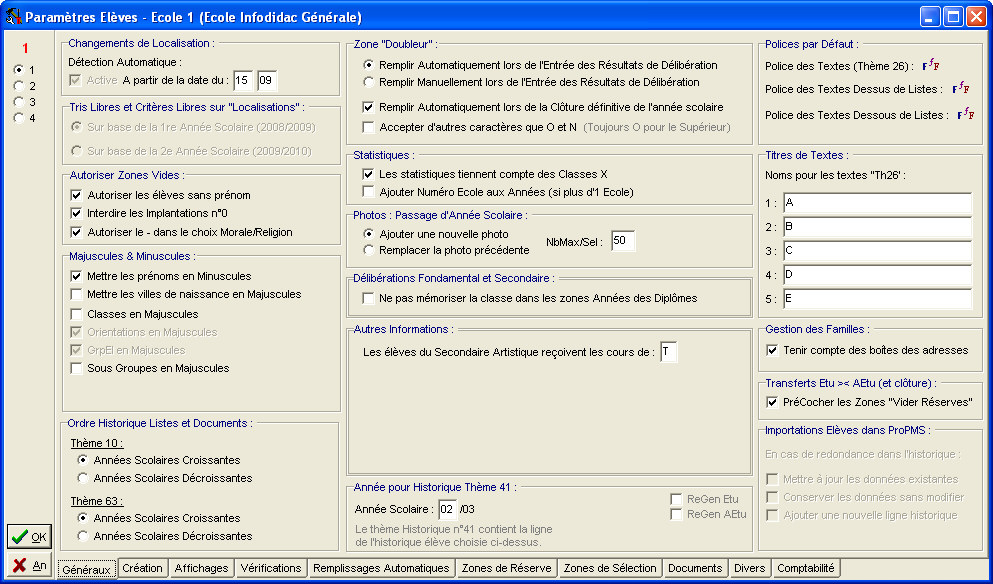Image resolution: width=993 pixels, height=584 pixels.
Task: Open font picker for Police des Textes Dessus de Listes
Action: [x=961, y=88]
